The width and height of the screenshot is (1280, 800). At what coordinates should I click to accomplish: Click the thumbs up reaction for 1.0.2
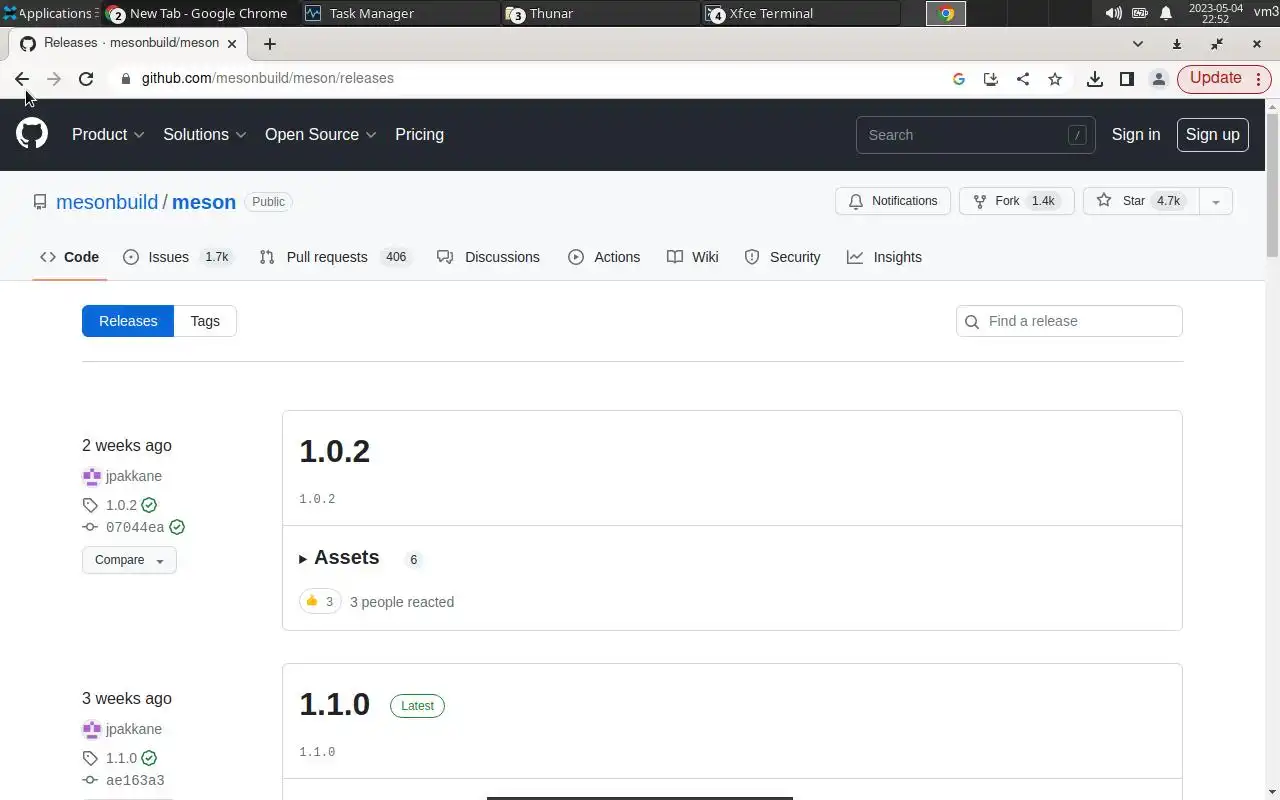coord(320,601)
